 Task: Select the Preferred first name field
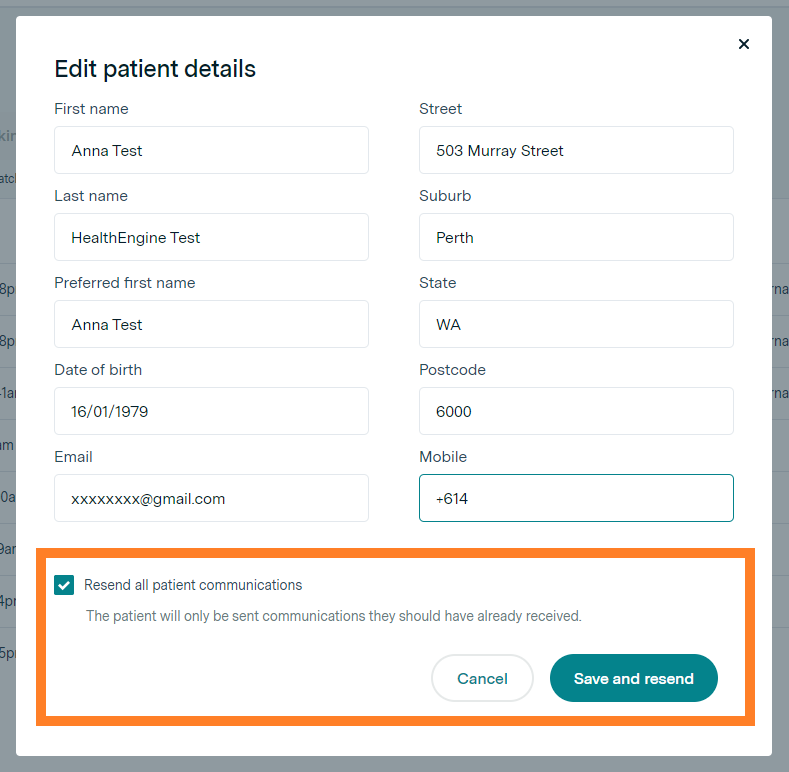coord(211,324)
